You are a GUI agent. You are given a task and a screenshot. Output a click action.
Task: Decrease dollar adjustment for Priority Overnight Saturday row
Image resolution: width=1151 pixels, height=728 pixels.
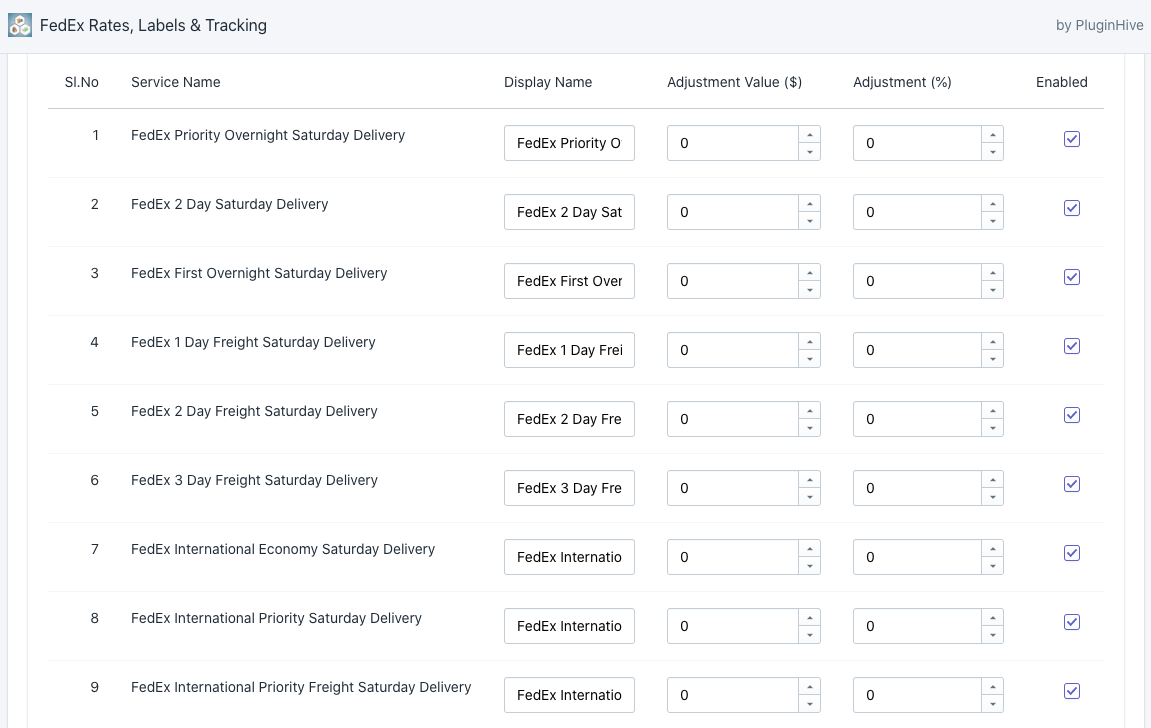pyautogui.click(x=810, y=152)
